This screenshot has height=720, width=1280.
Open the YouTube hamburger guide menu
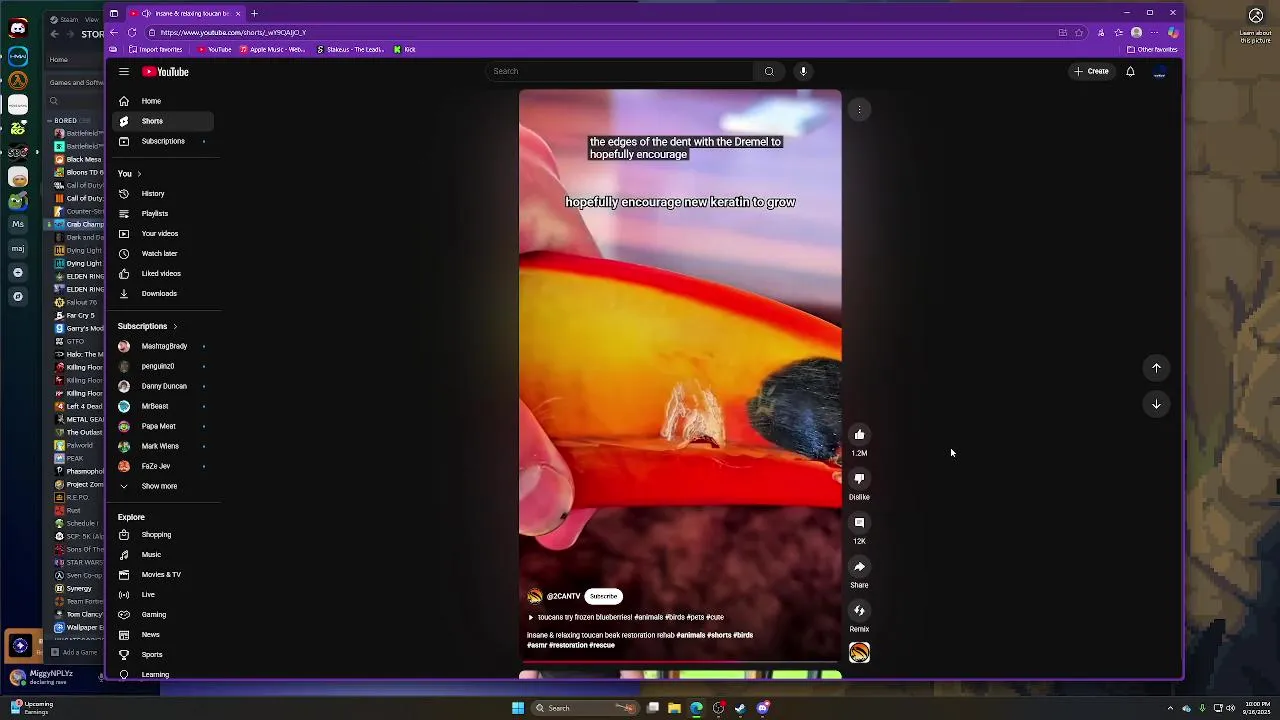(x=124, y=72)
